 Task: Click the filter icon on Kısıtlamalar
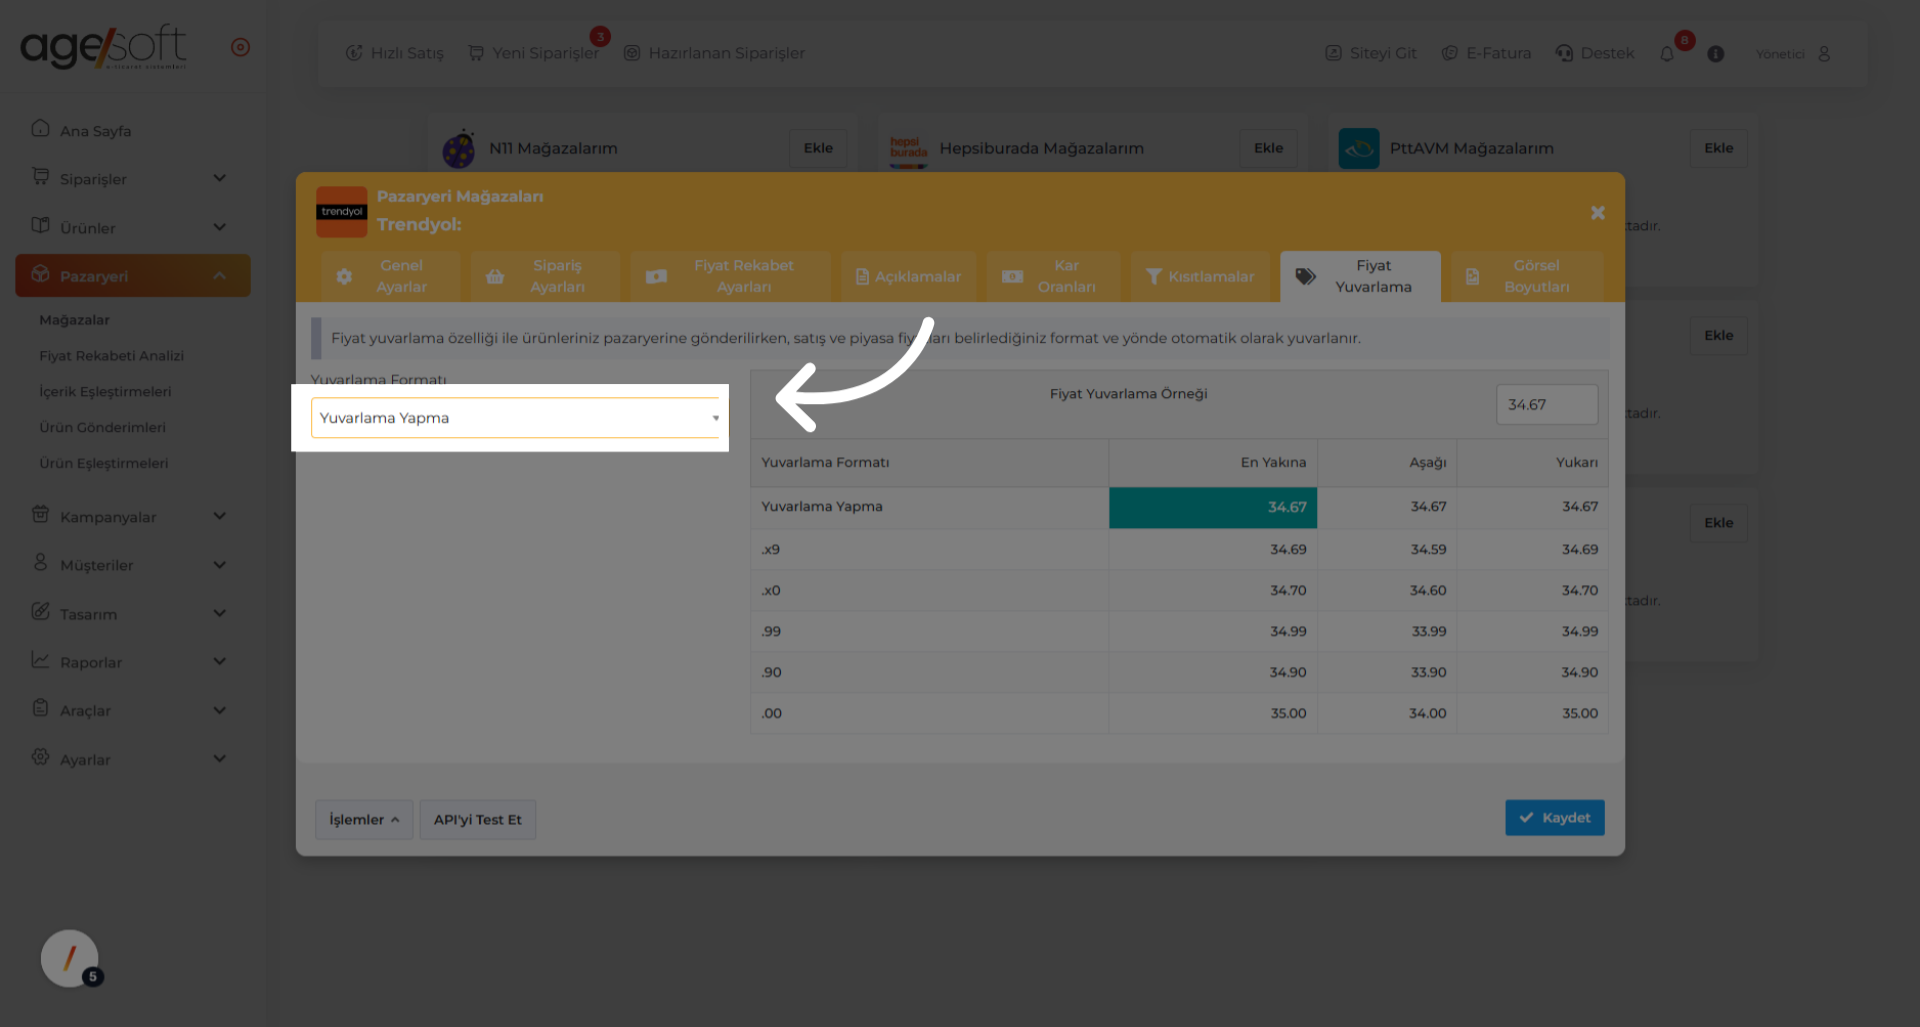coord(1153,277)
